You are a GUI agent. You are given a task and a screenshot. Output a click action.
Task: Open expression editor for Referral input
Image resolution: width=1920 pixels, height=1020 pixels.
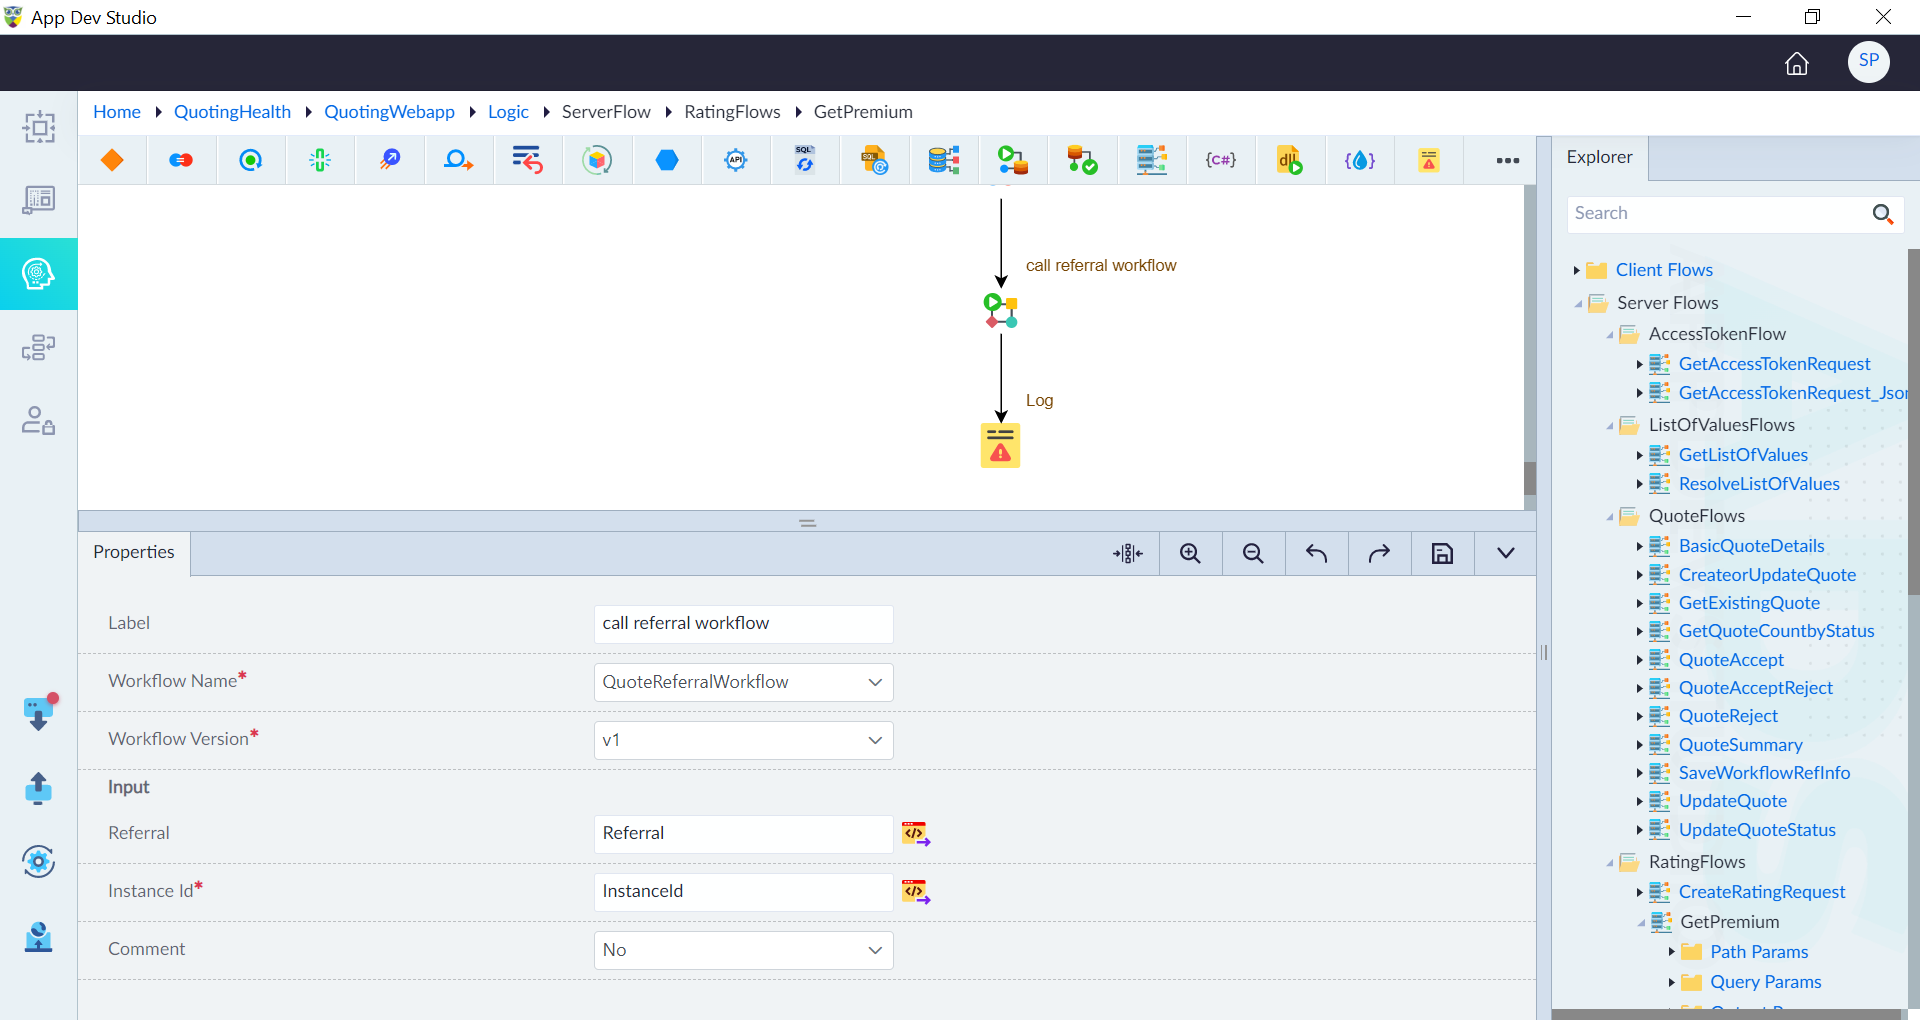click(916, 834)
